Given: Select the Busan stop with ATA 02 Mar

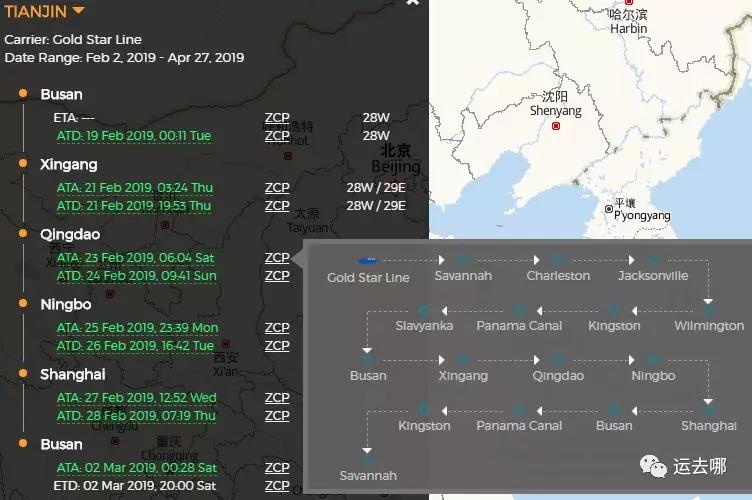Looking at the screenshot, I should pyautogui.click(x=61, y=444).
